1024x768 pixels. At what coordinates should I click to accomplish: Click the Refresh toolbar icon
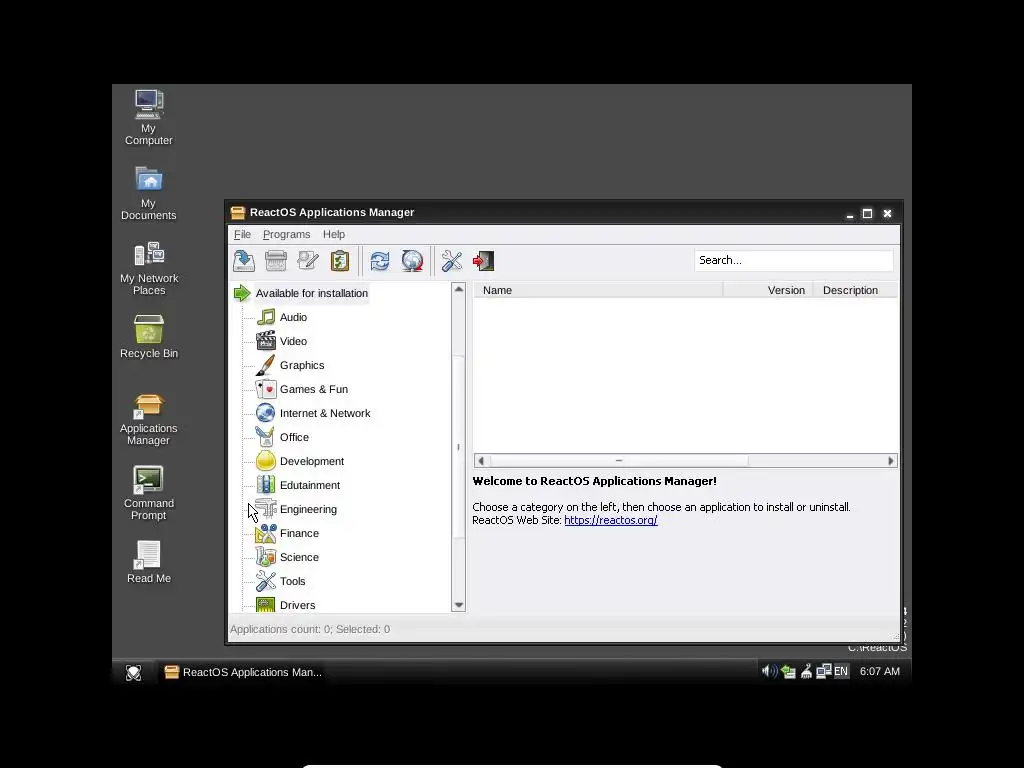(x=379, y=261)
